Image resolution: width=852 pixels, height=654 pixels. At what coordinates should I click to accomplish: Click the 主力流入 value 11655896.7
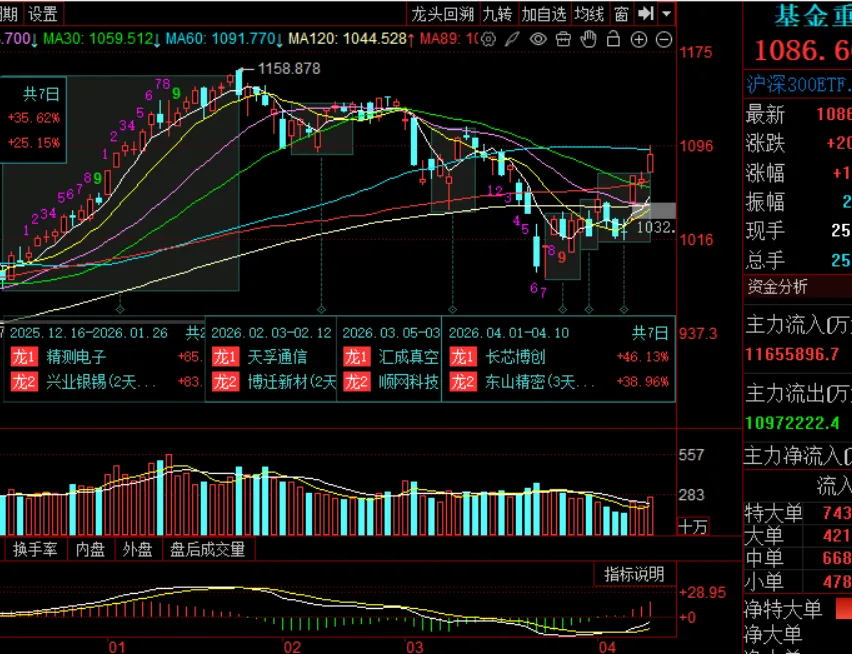point(792,354)
